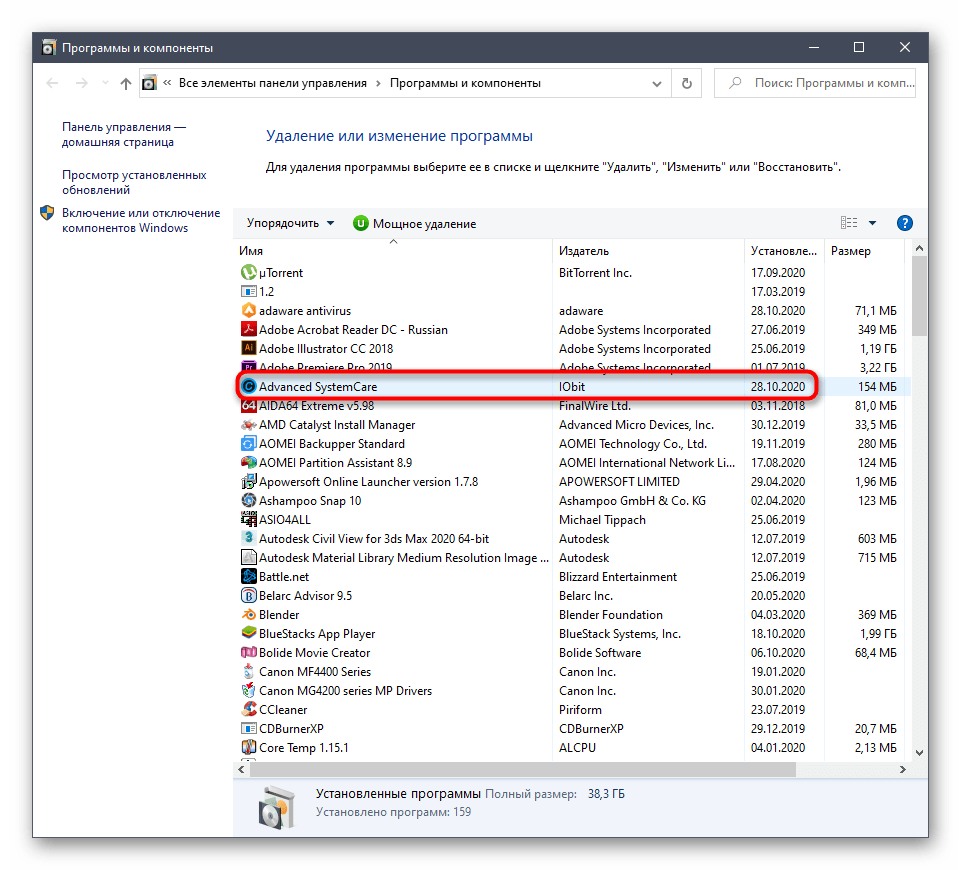Click the µTorrent program icon

point(249,273)
